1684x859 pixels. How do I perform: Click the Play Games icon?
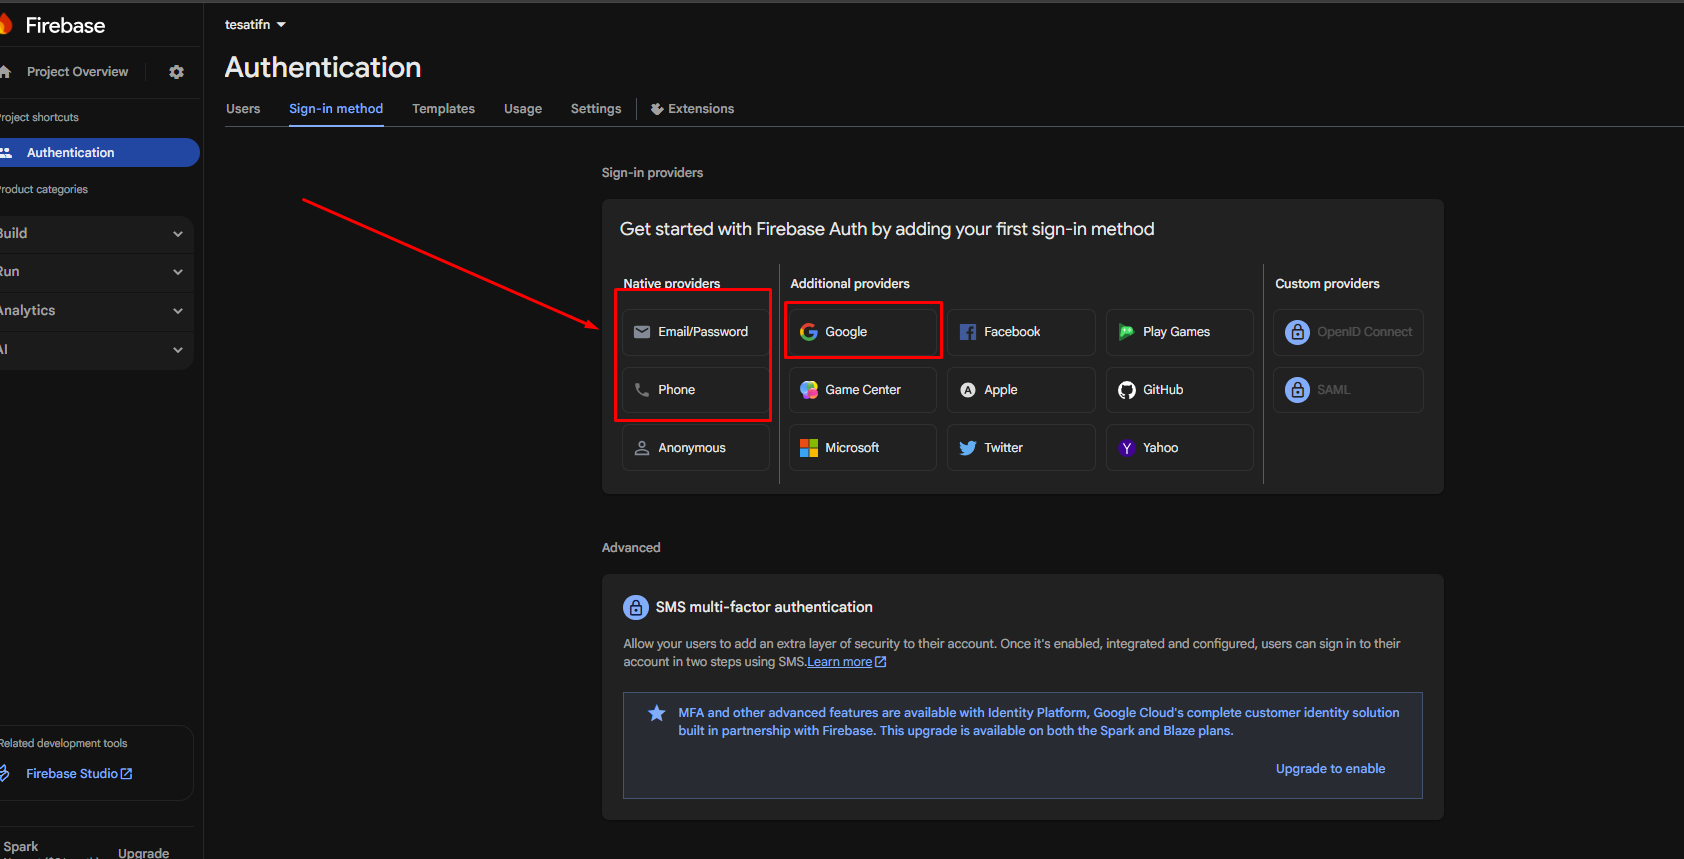tap(1127, 332)
